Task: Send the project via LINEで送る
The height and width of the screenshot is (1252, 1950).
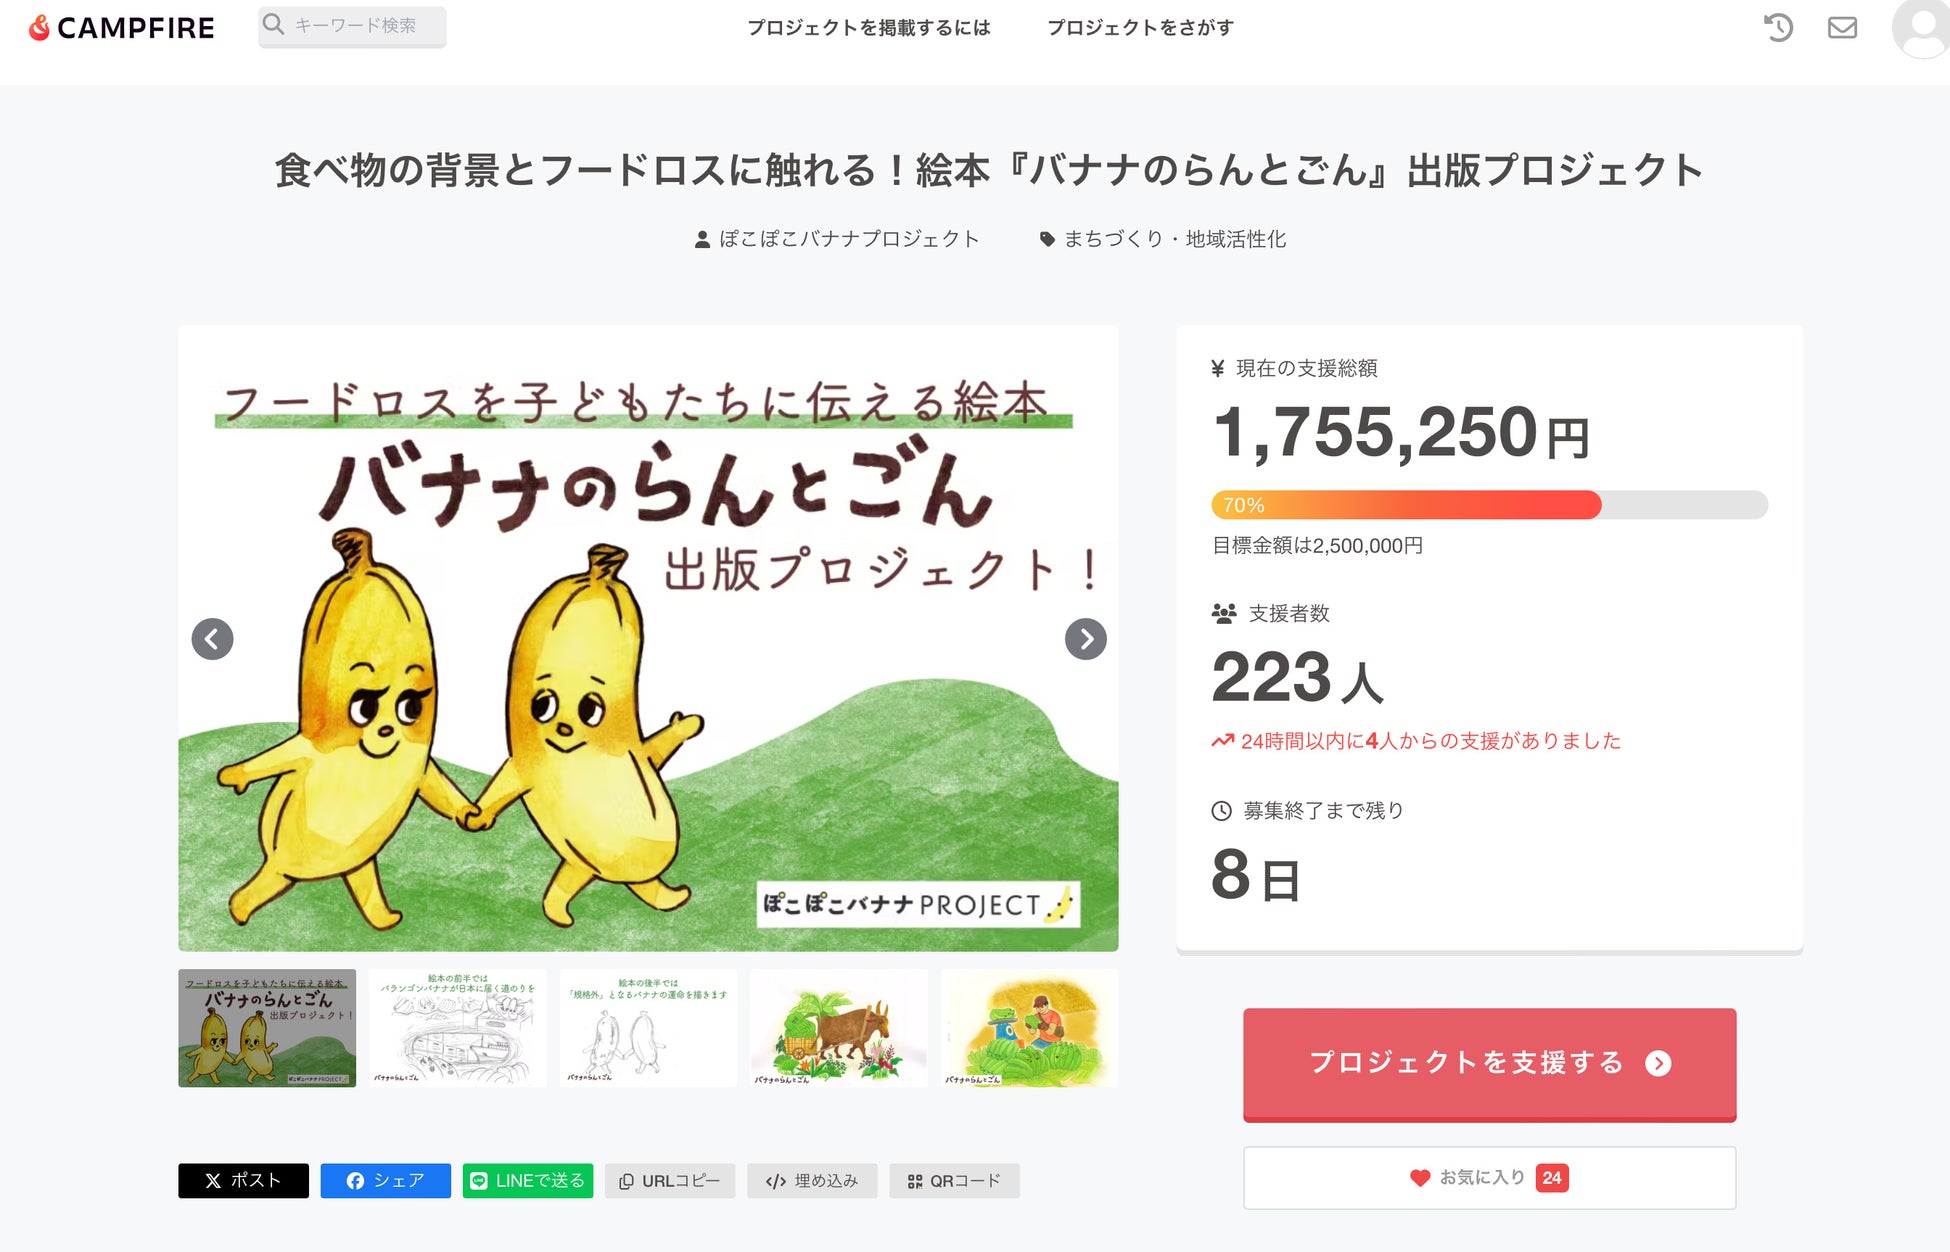Action: (x=528, y=1181)
